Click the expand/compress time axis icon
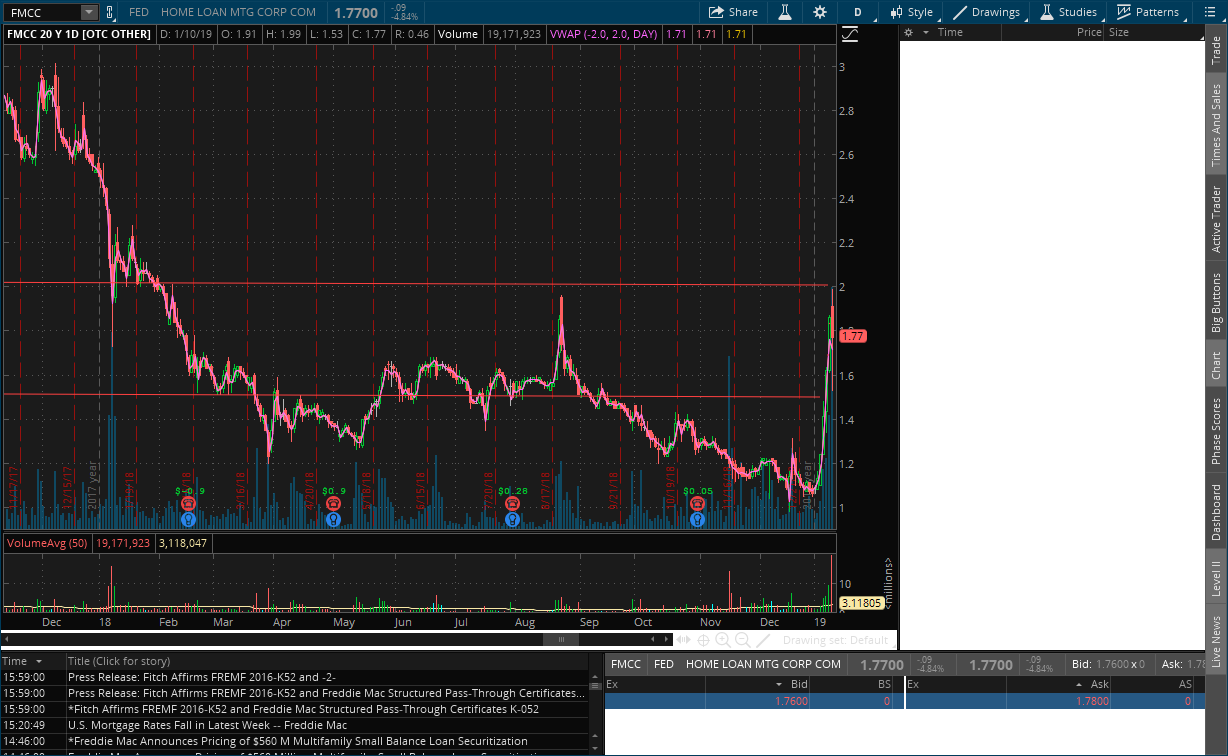 [683, 640]
